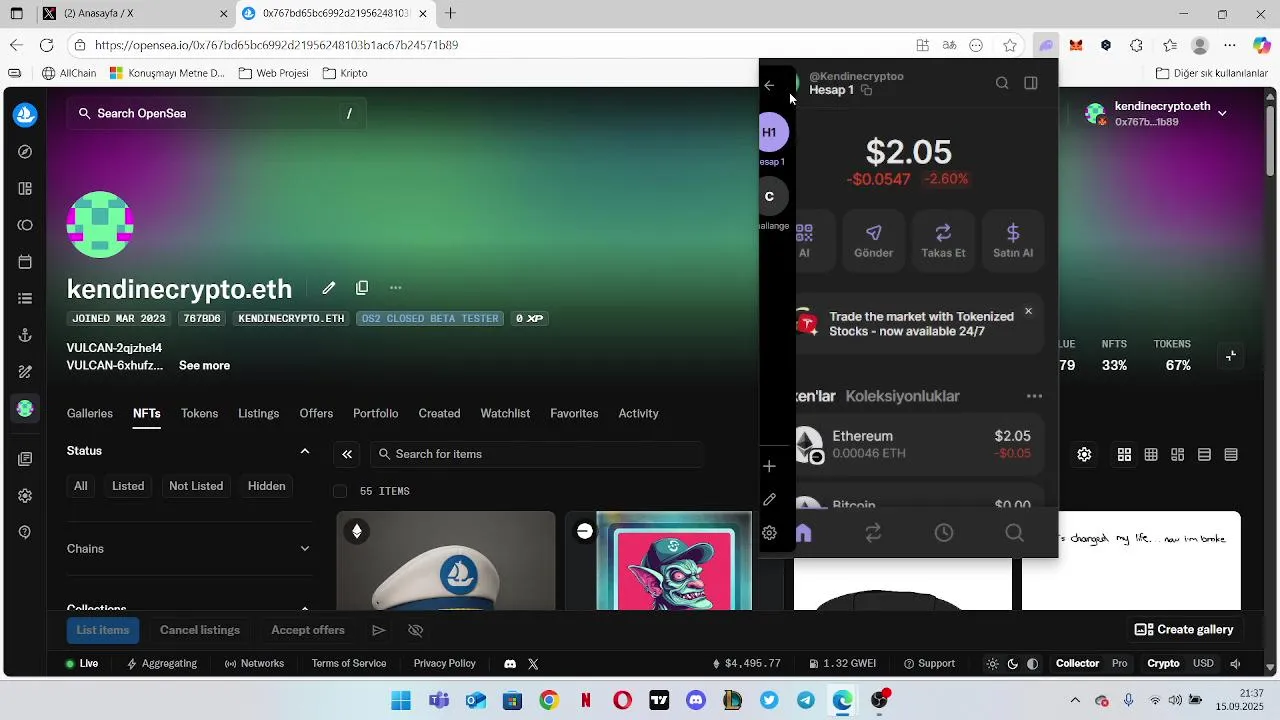Viewport: 1280px width, 720px height.
Task: Switch to Tokens tab
Action: (x=199, y=414)
